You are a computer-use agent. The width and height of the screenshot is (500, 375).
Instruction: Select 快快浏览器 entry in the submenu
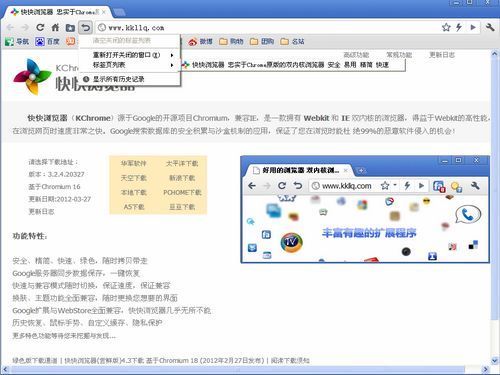[293, 65]
